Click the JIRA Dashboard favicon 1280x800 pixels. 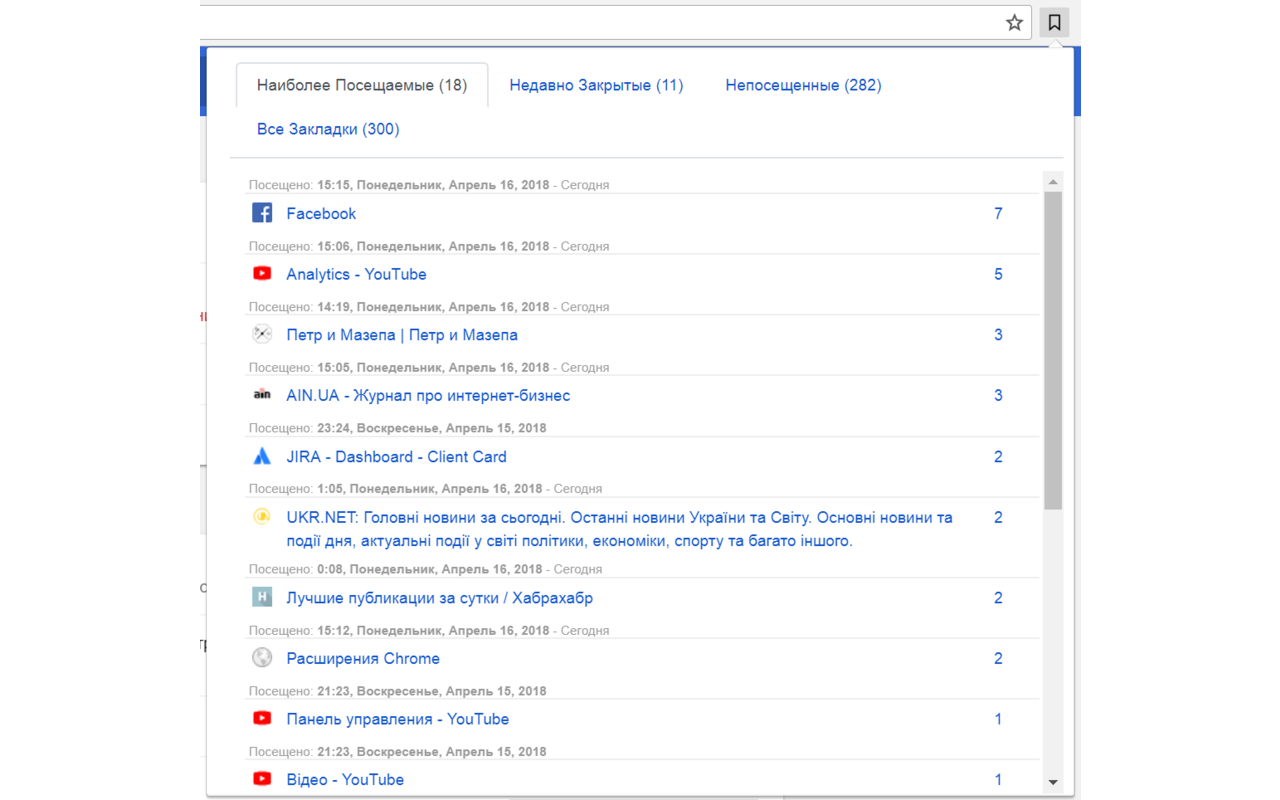(x=262, y=456)
